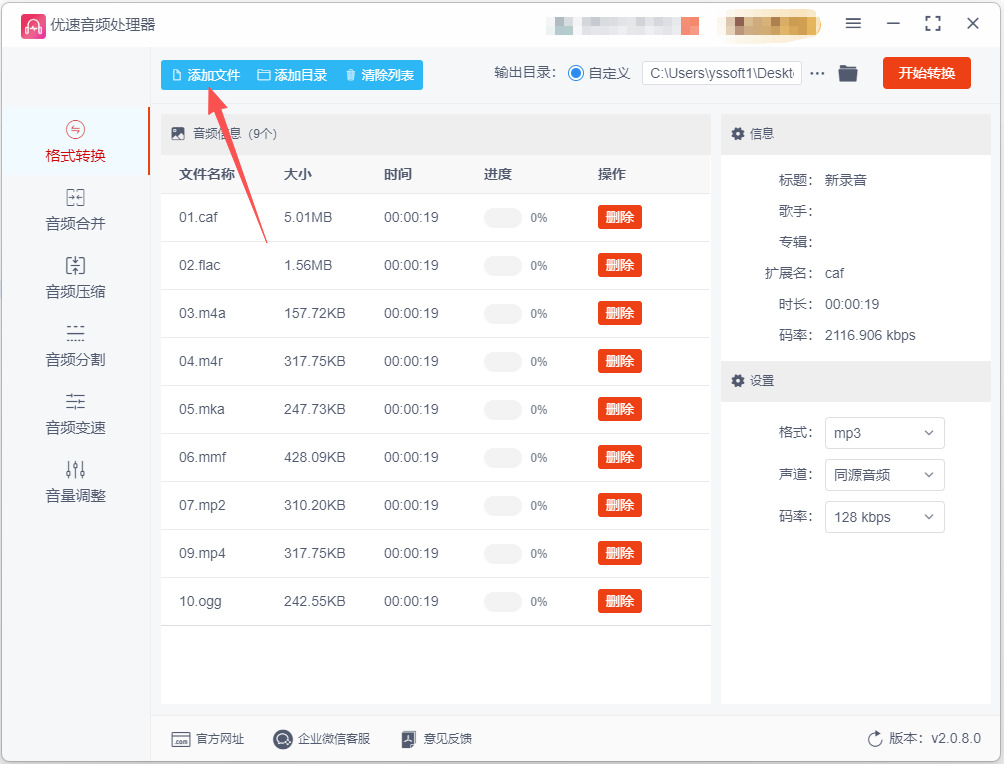This screenshot has width=1004, height=764.
Task: Switch to 音频变速 speed change tool
Action: pyautogui.click(x=75, y=413)
